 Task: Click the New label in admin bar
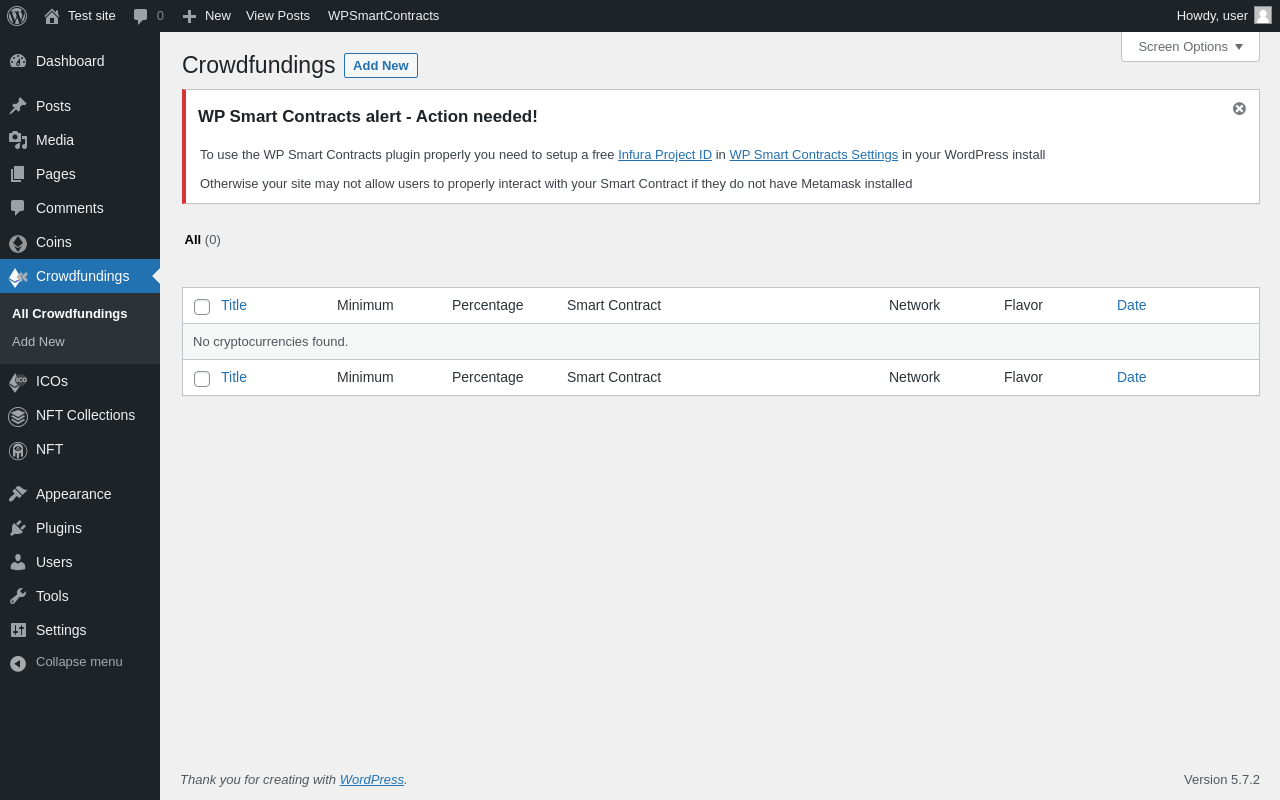point(218,16)
